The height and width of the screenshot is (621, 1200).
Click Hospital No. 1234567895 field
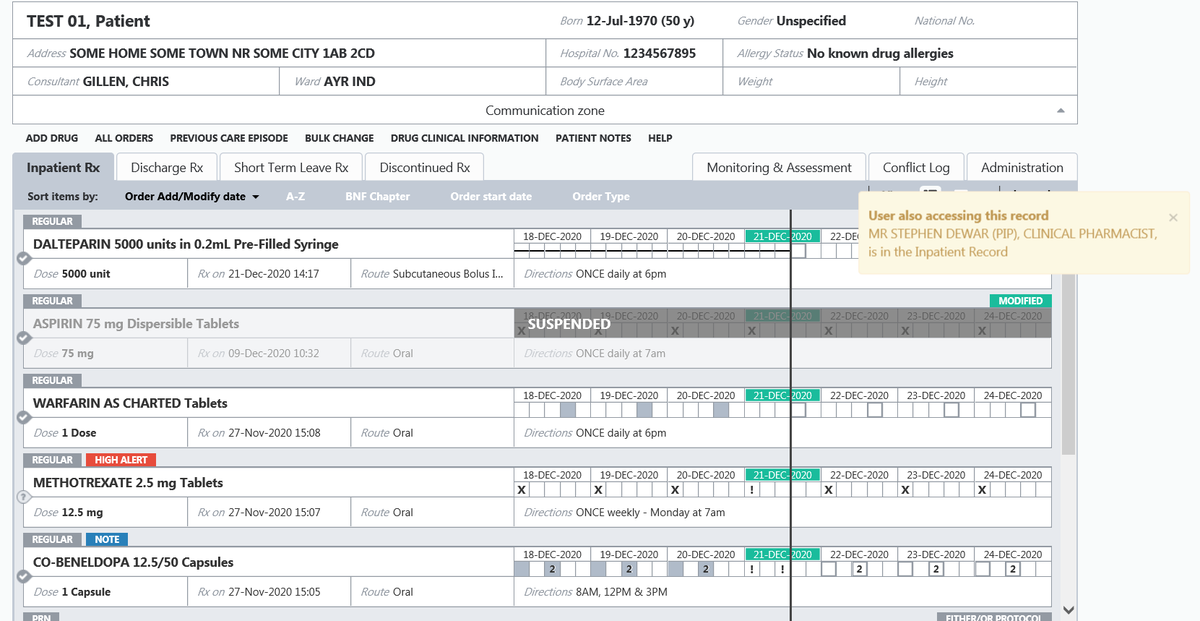click(635, 53)
